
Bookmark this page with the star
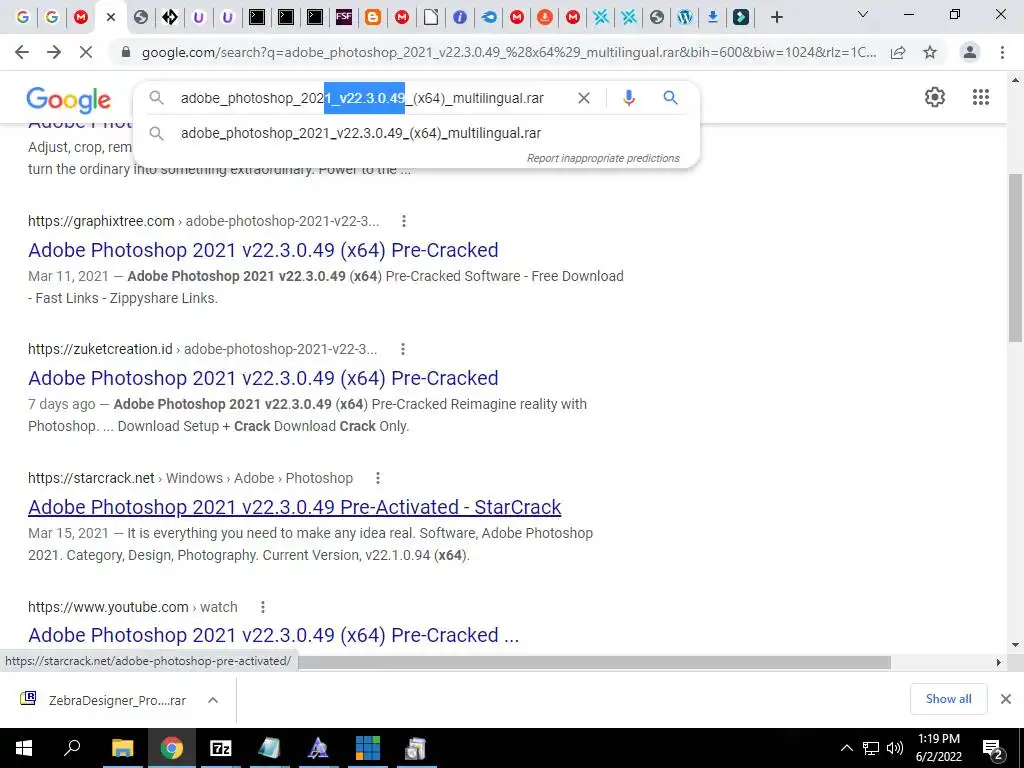[x=930, y=52]
